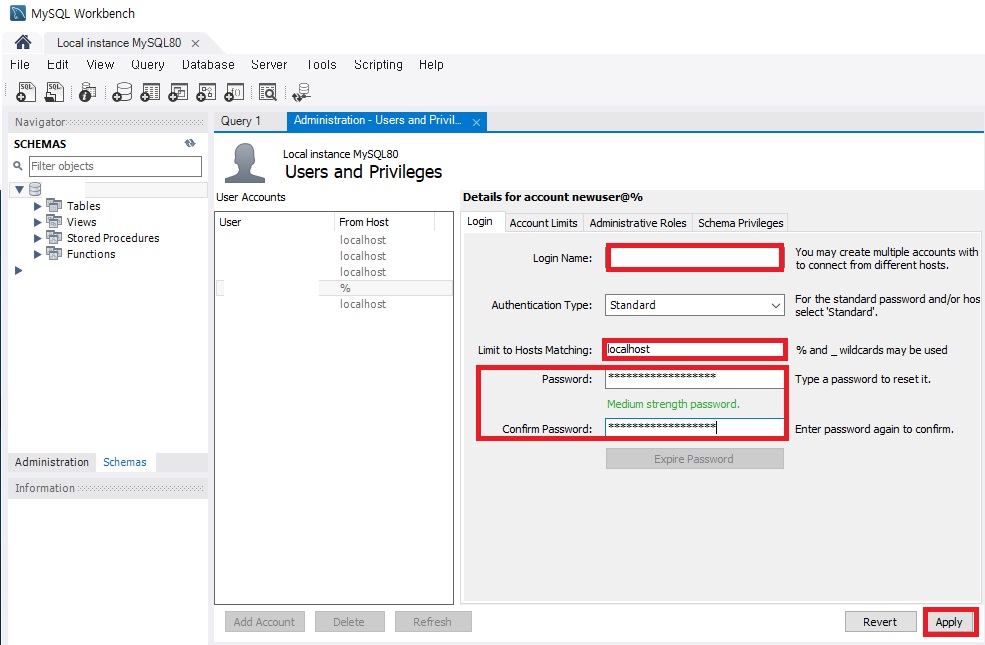Focus the Confirm Password field
This screenshot has width=985, height=645.
[x=694, y=428]
